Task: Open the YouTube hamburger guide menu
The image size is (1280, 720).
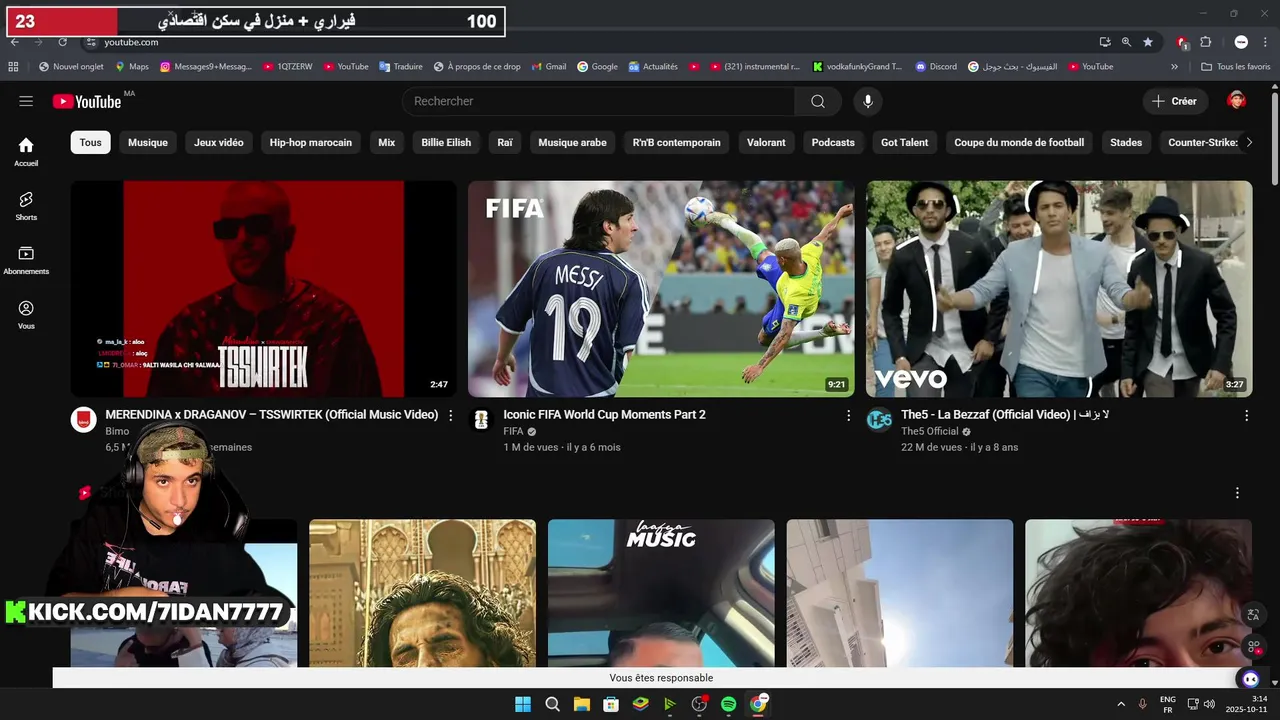Action: pos(26,101)
